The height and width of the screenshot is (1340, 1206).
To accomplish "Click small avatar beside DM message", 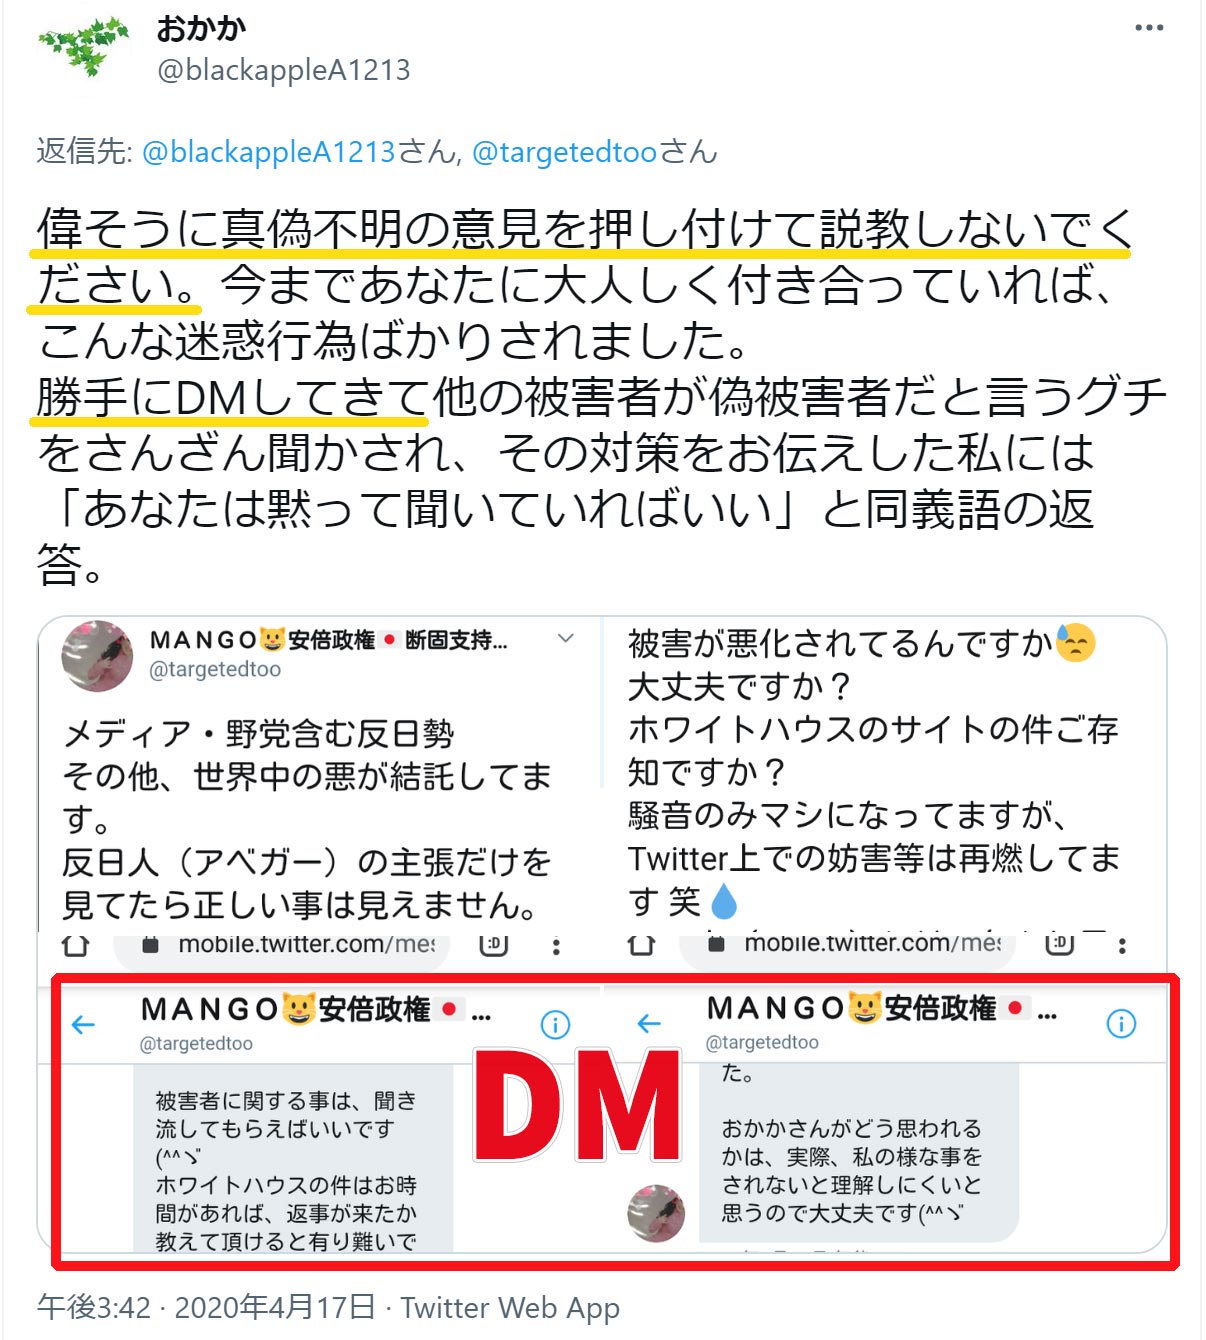I will pyautogui.click(x=656, y=1213).
